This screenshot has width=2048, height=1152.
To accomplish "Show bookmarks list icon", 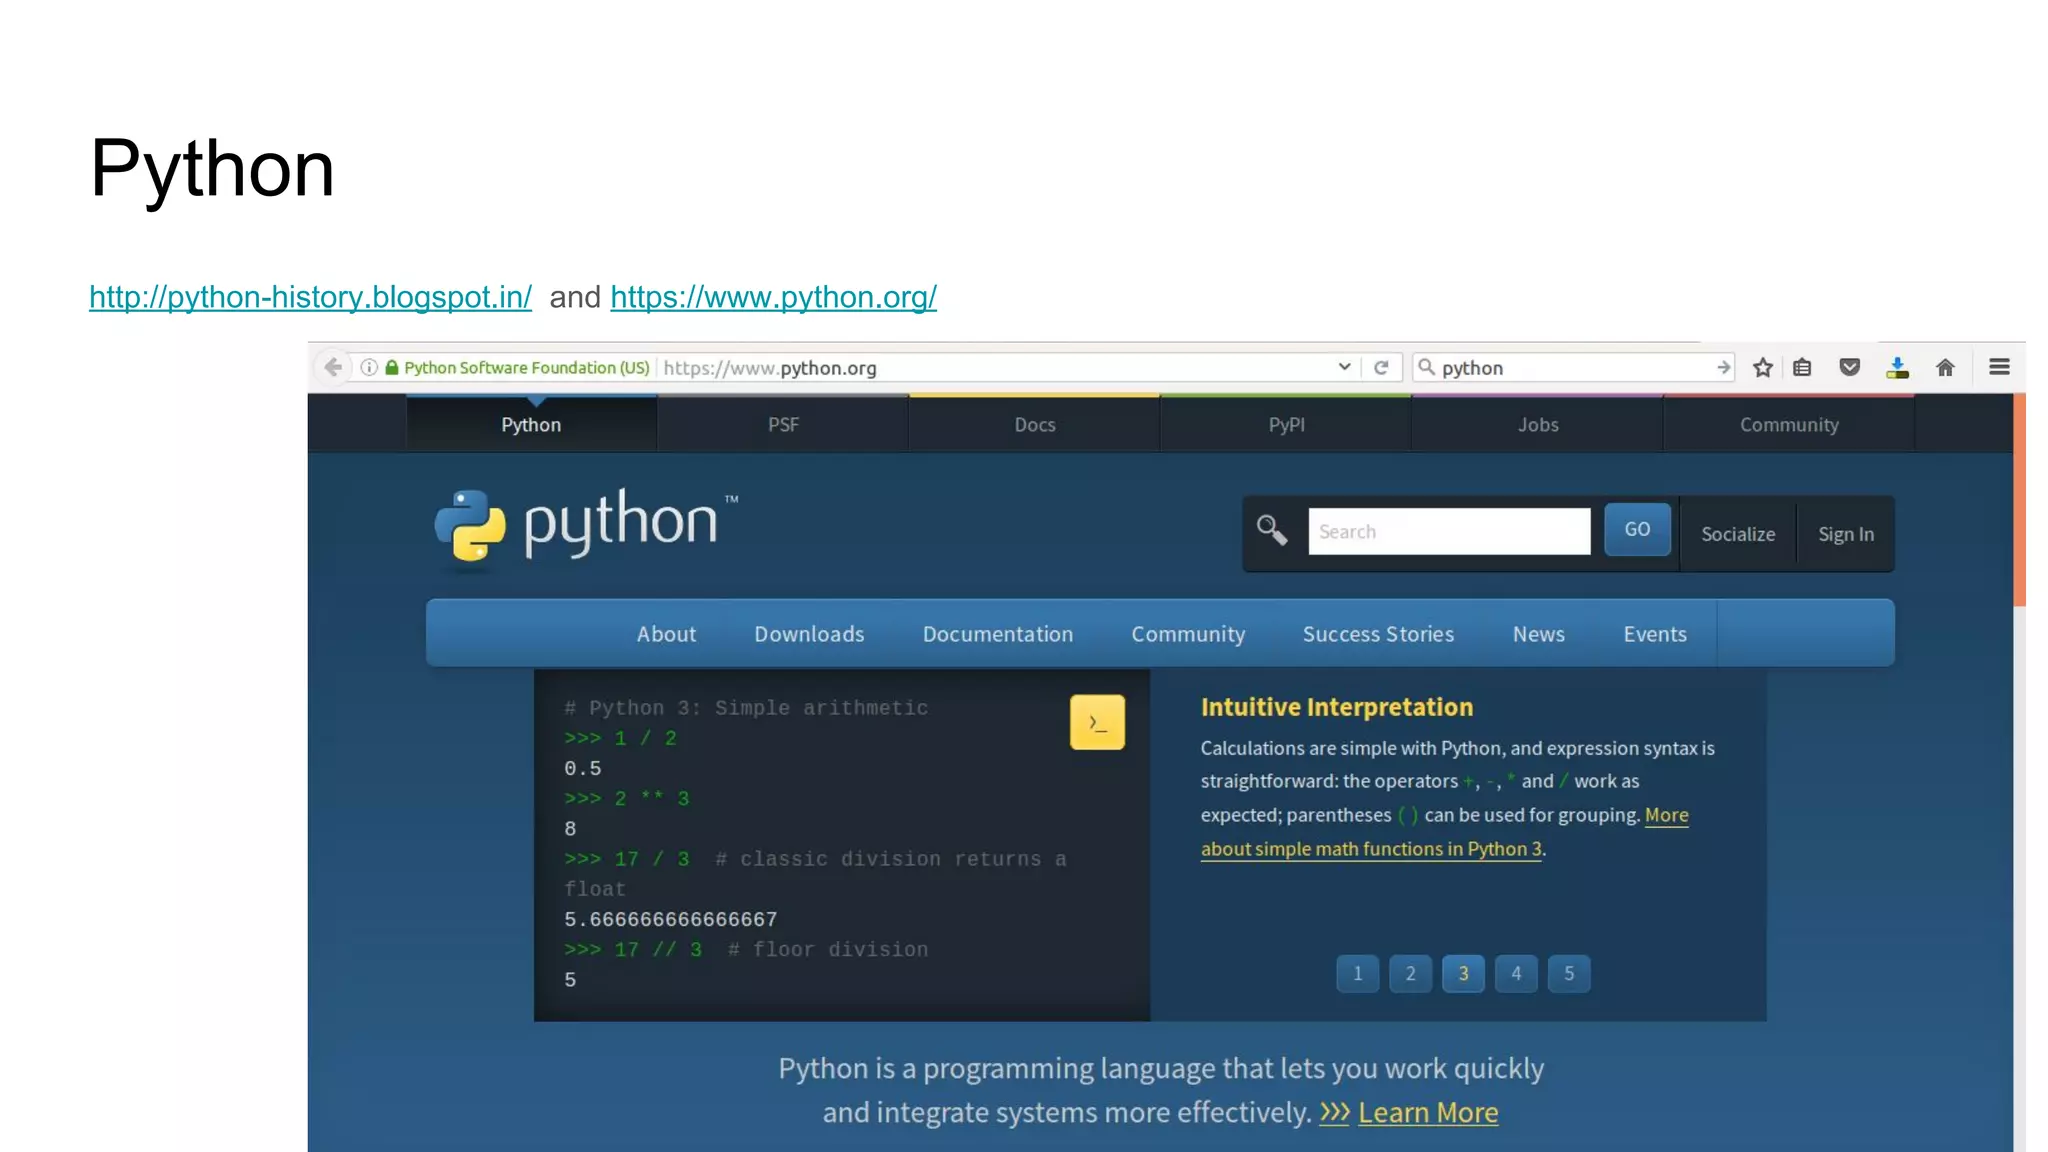I will click(x=1802, y=368).
